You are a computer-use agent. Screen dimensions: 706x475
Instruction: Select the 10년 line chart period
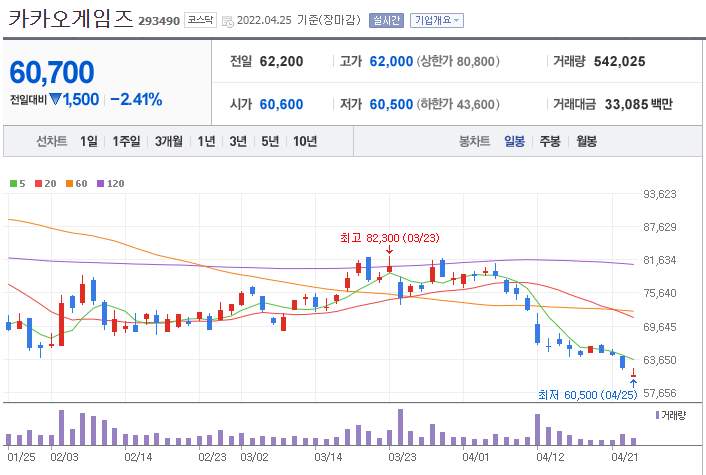click(x=305, y=141)
